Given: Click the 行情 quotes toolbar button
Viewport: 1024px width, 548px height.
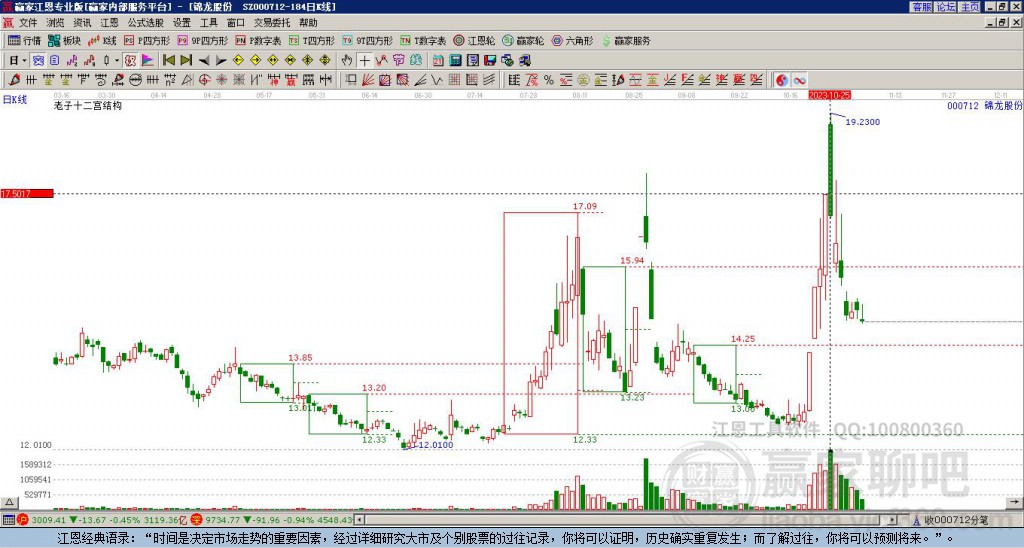Looking at the screenshot, I should pyautogui.click(x=25, y=40).
